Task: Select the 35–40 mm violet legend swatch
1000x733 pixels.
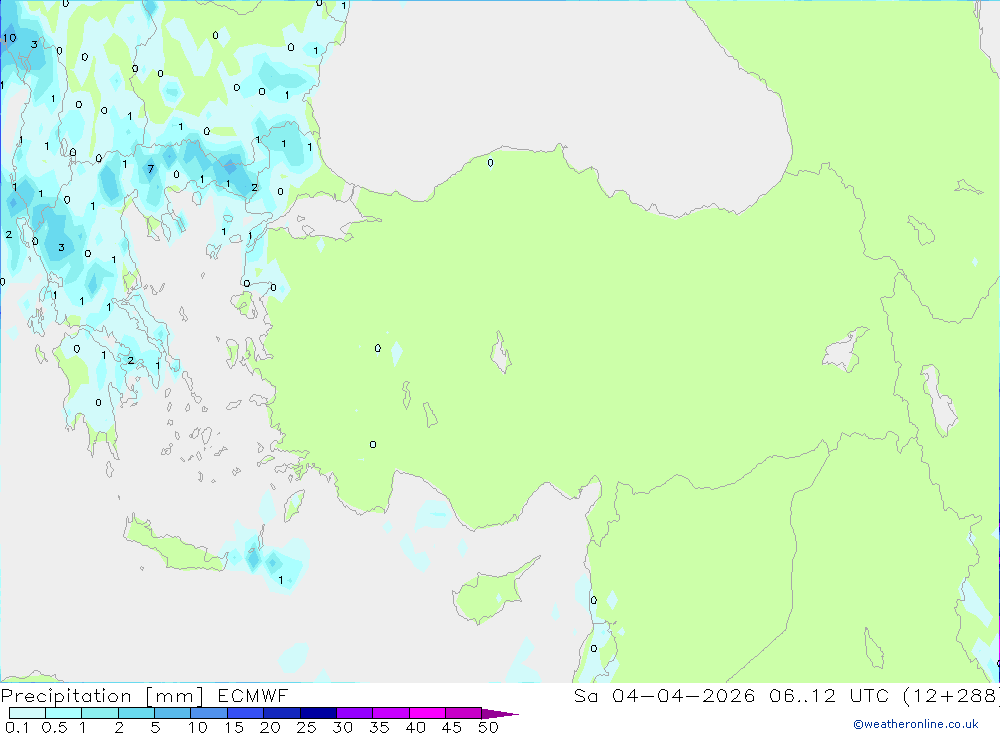Action: (x=391, y=713)
